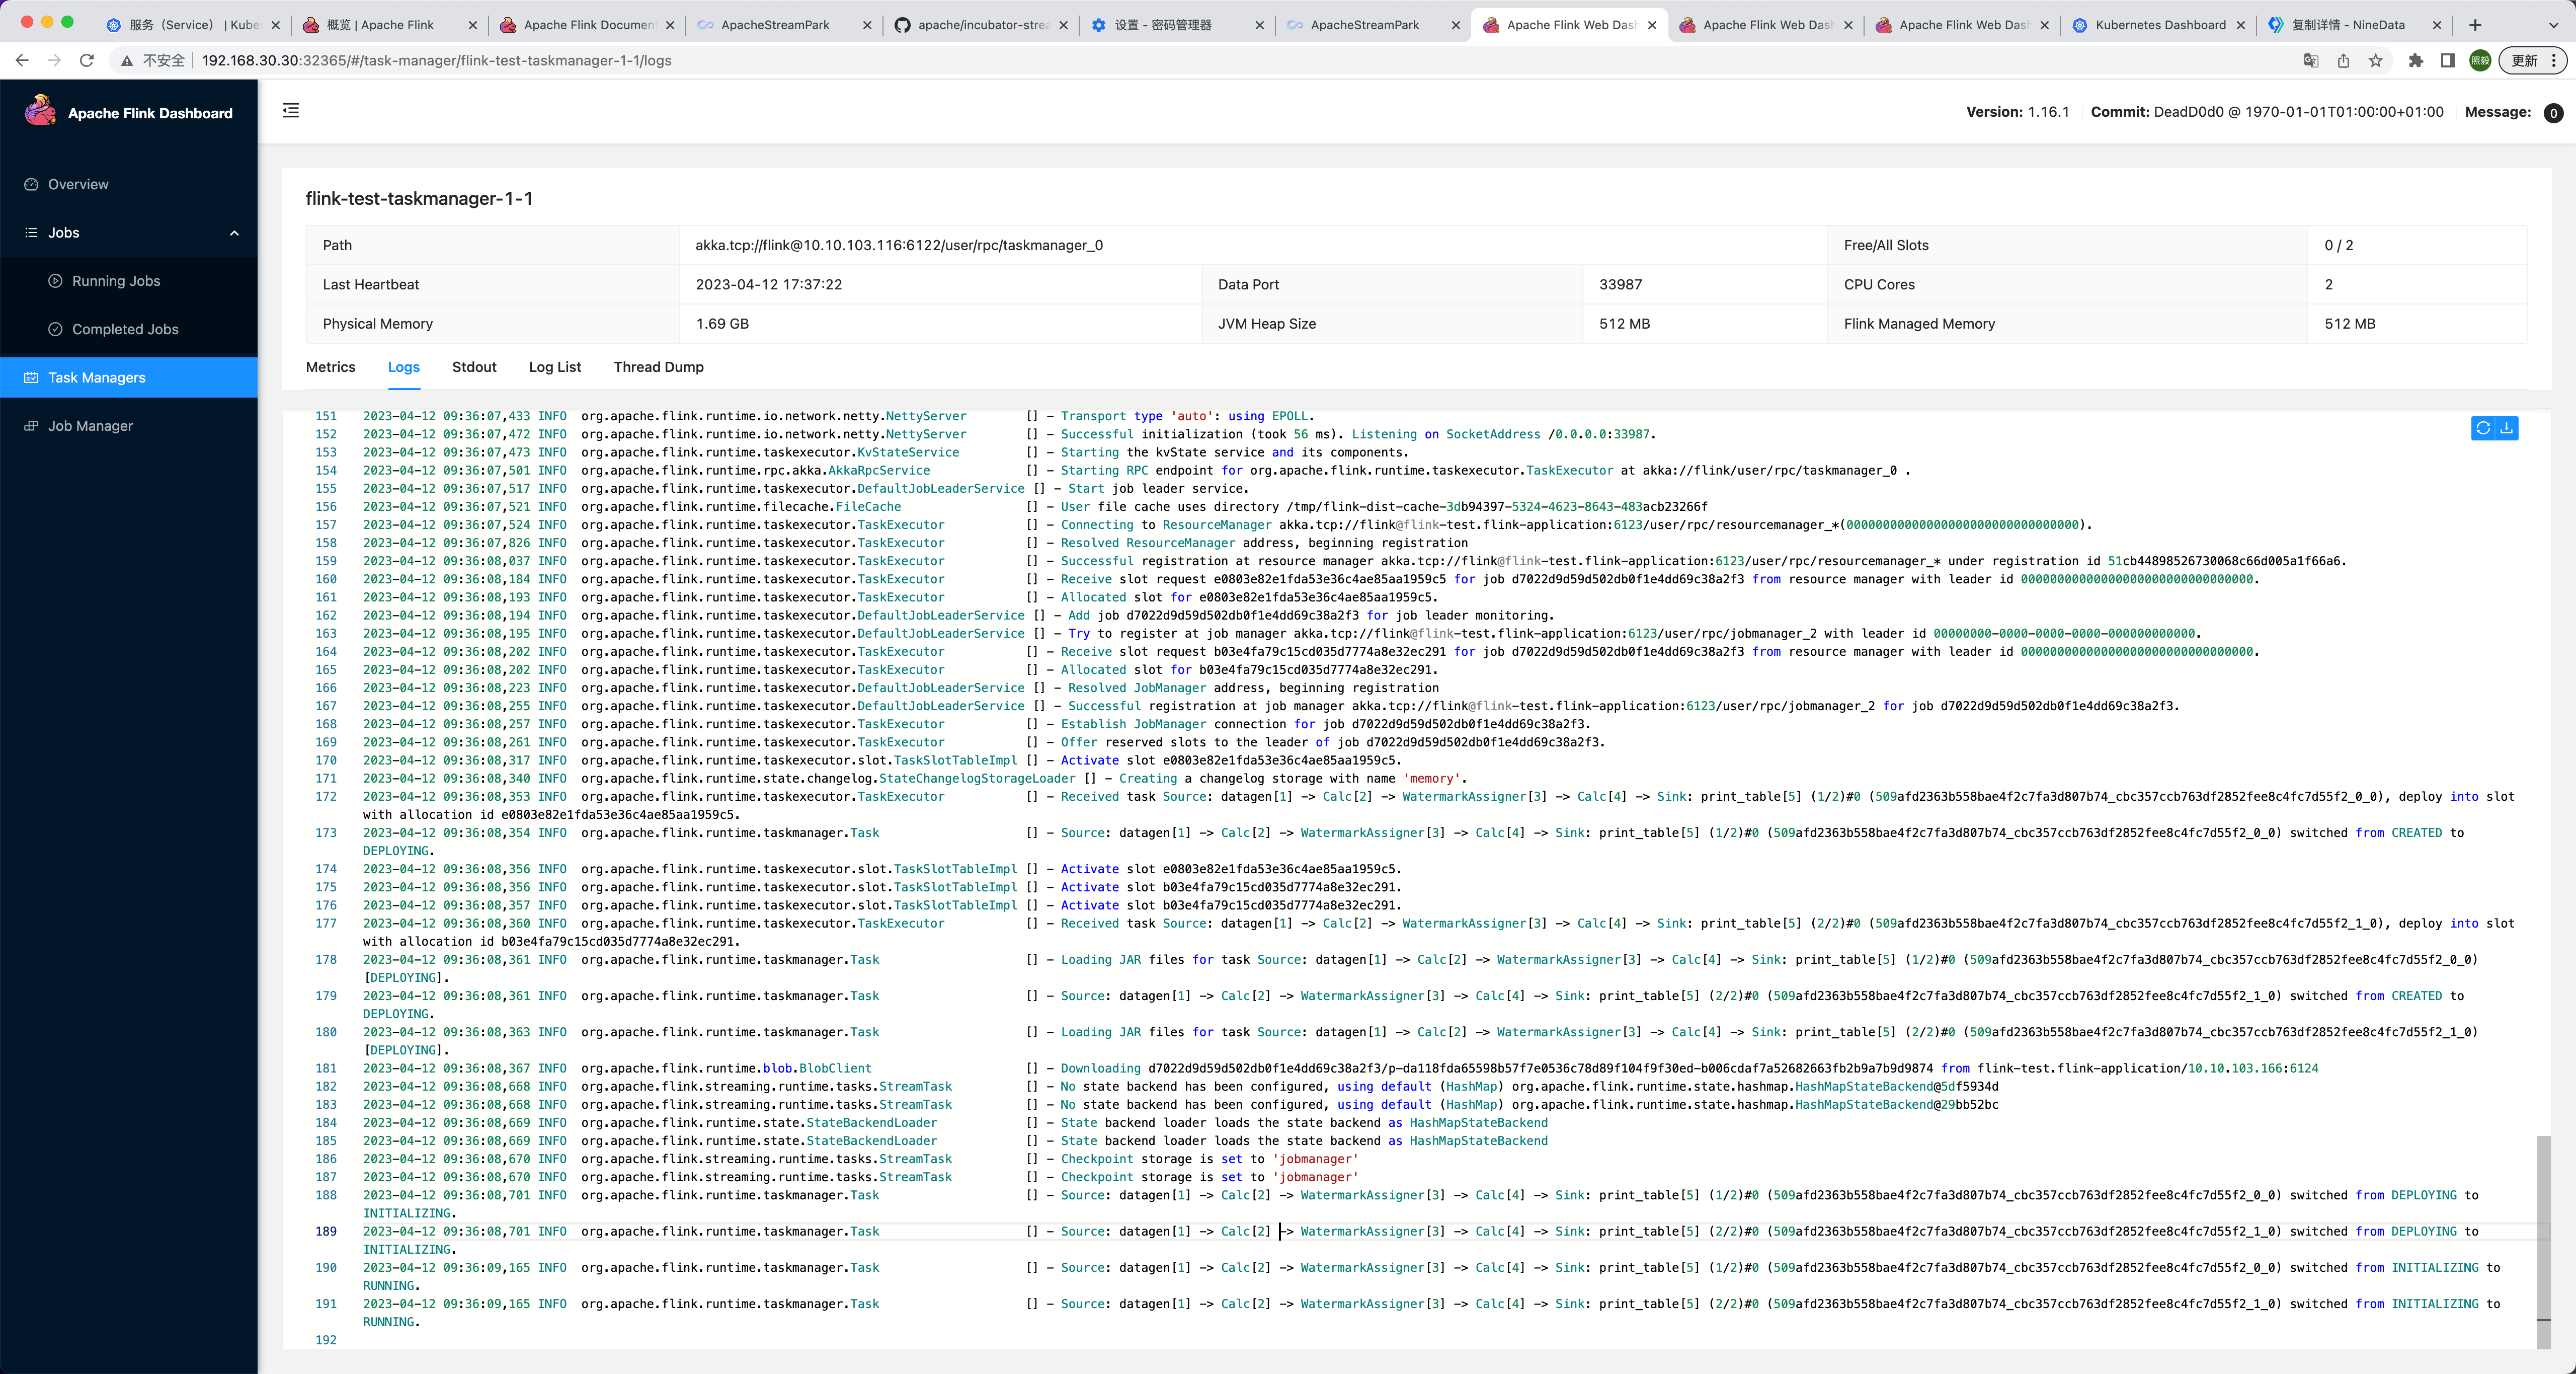Refresh the log with the reload icon
The width and height of the screenshot is (2576, 1374).
2483,428
